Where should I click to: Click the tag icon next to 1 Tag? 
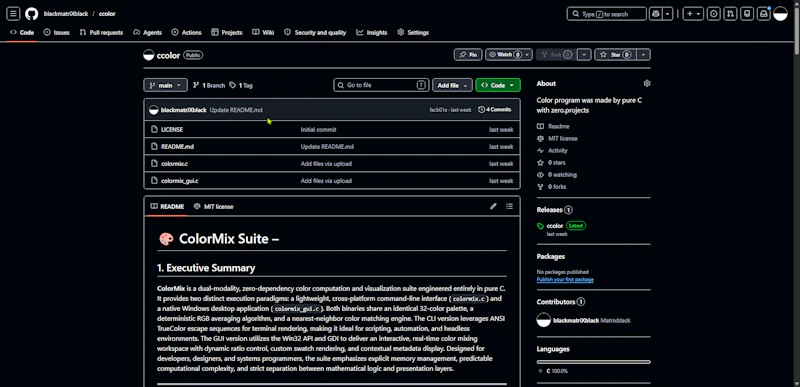[233, 85]
